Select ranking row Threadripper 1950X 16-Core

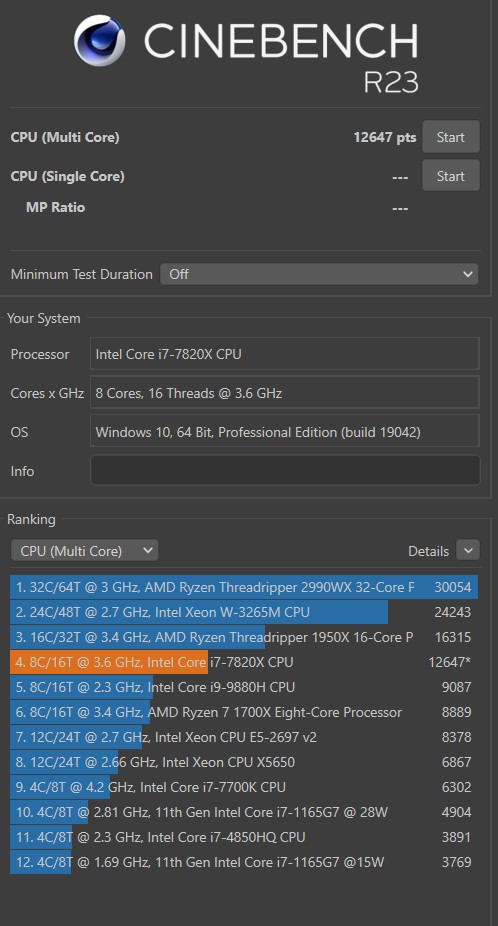click(244, 637)
